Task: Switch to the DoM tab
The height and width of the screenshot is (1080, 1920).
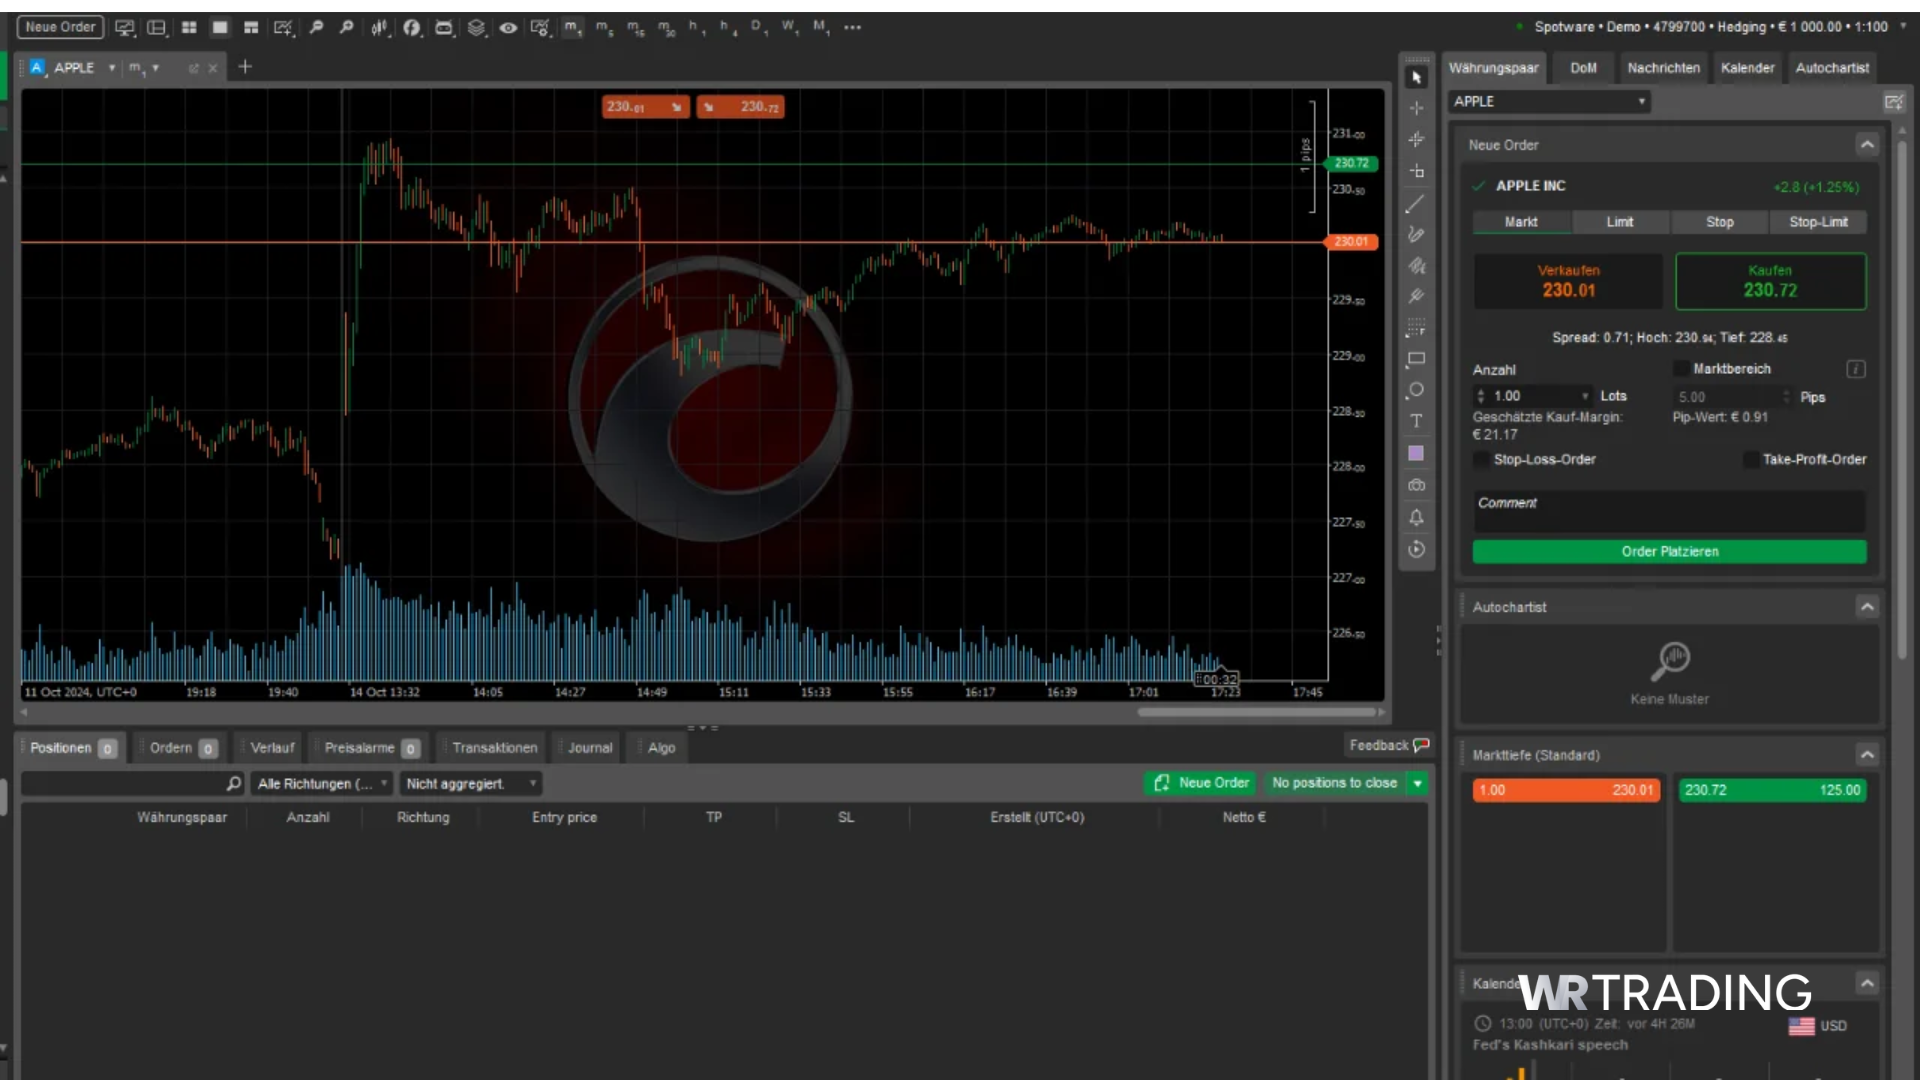Action: [x=1583, y=68]
